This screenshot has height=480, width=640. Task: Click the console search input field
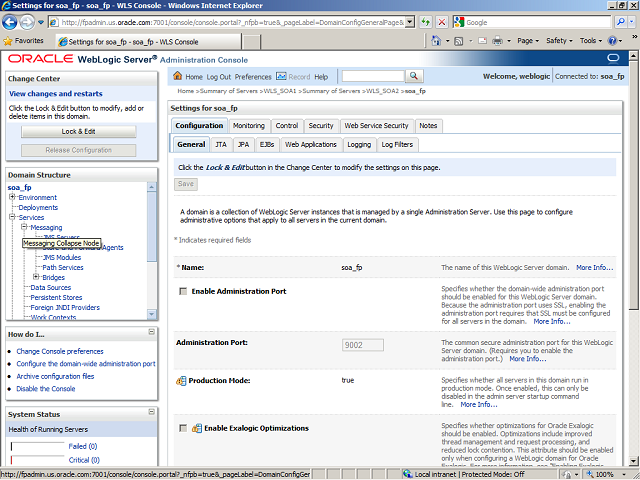click(x=372, y=77)
